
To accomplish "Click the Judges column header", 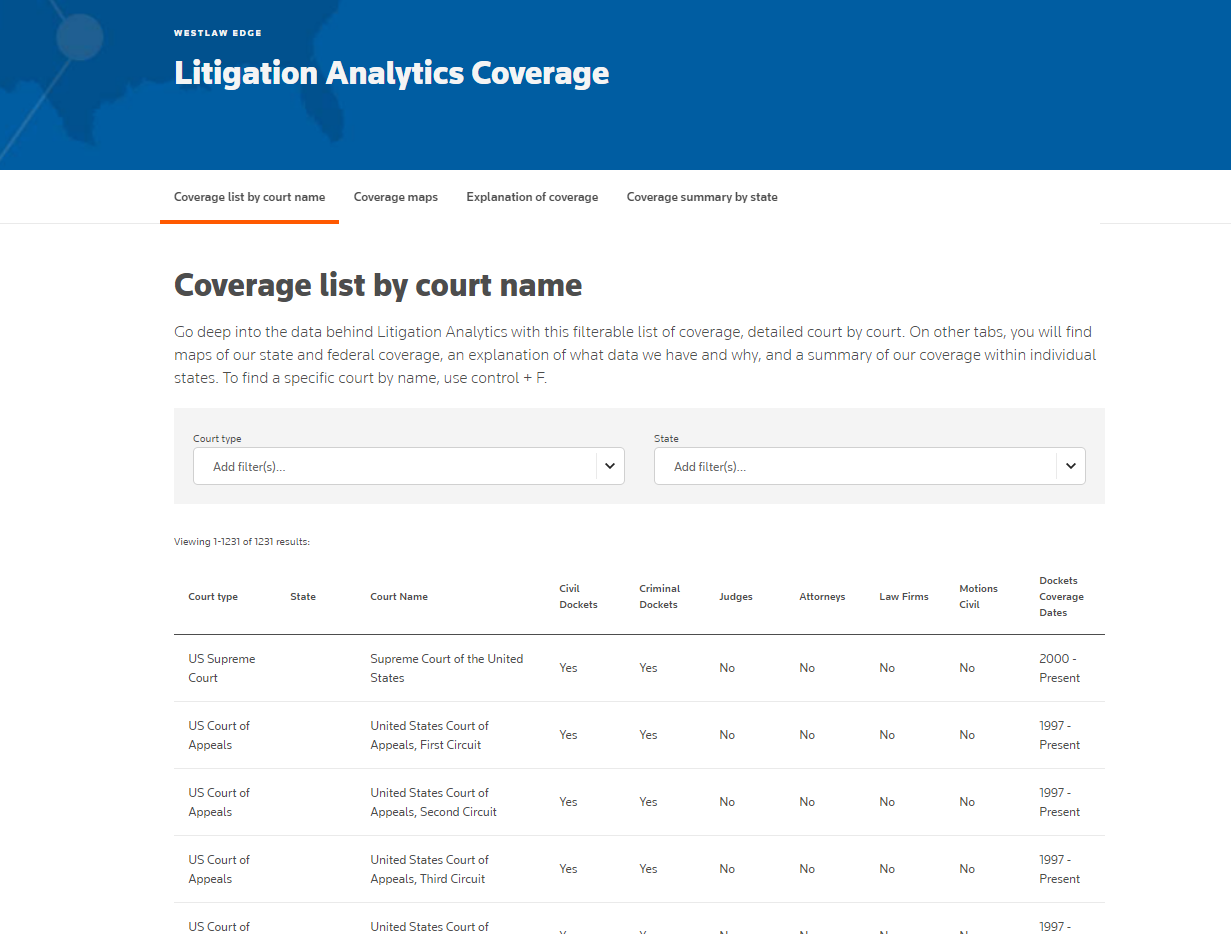I will (x=736, y=597).
